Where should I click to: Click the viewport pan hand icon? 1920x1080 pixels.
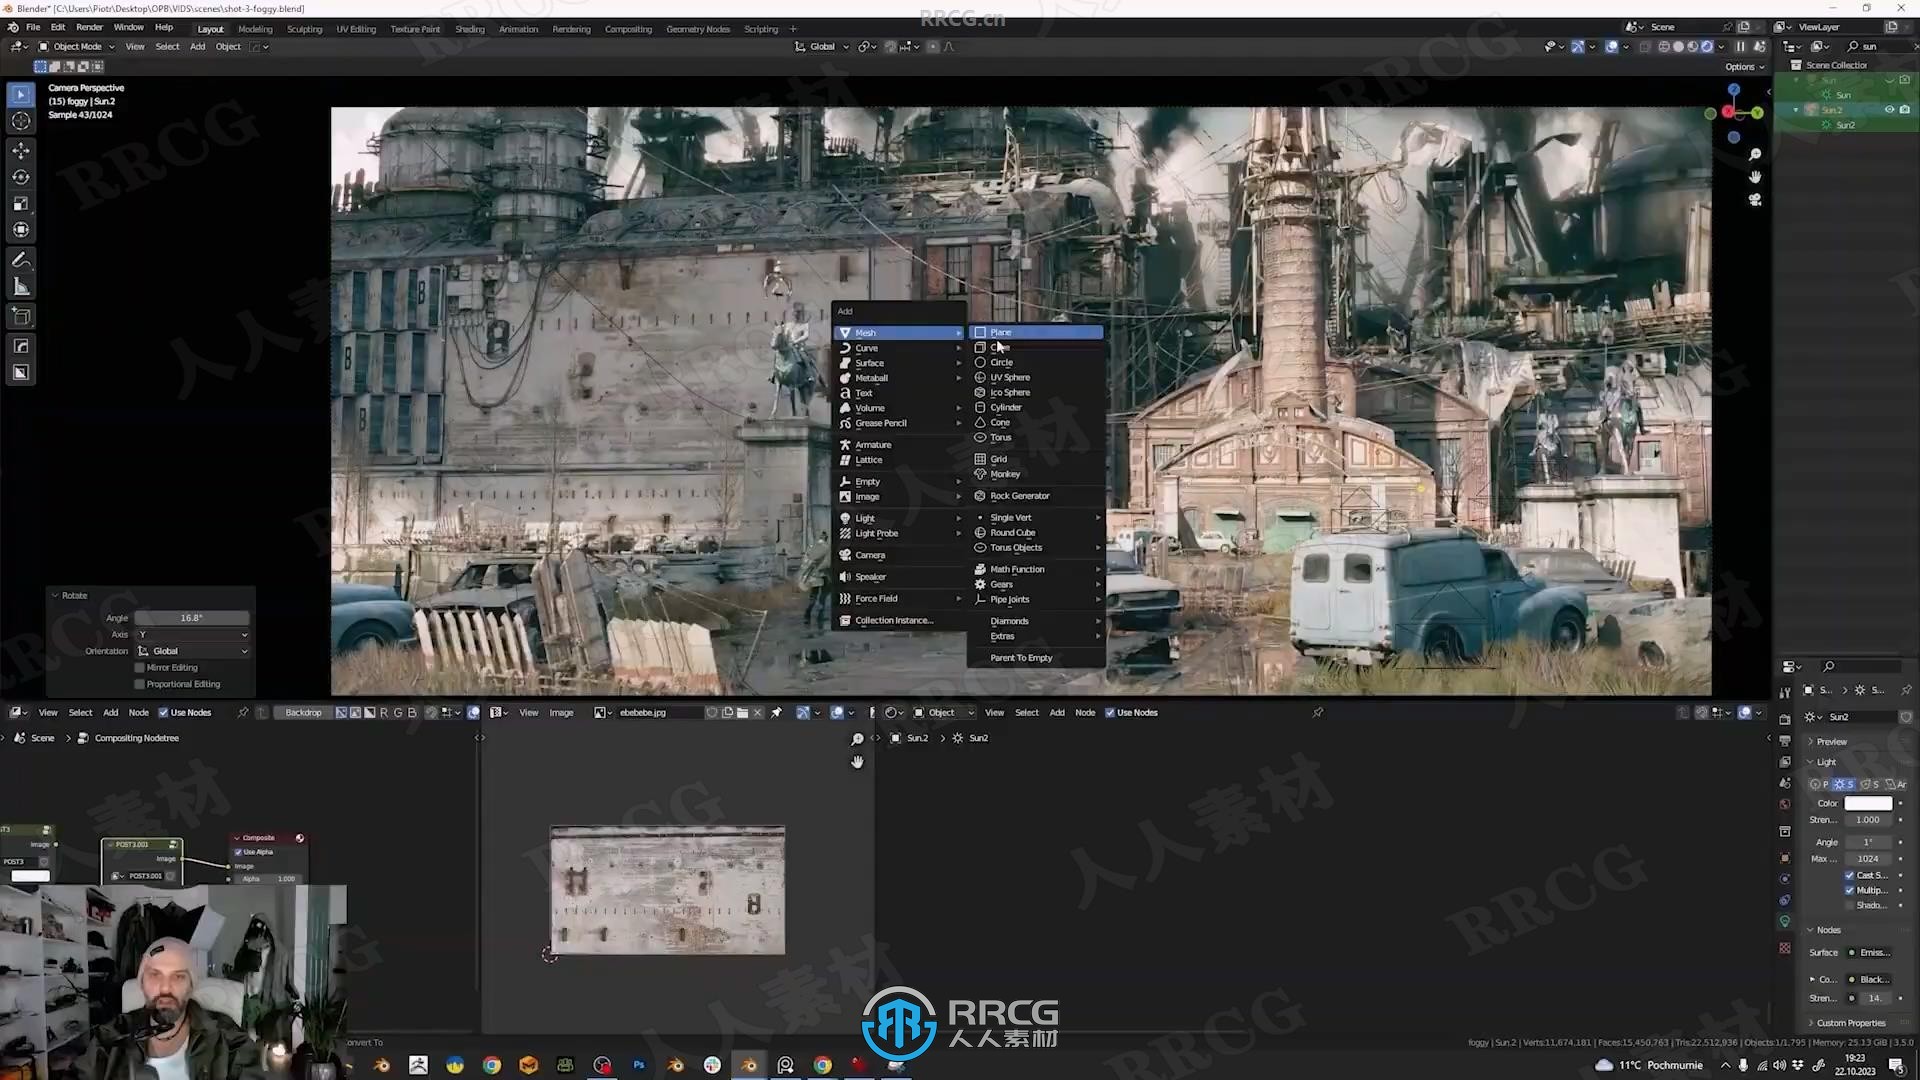pos(1755,177)
